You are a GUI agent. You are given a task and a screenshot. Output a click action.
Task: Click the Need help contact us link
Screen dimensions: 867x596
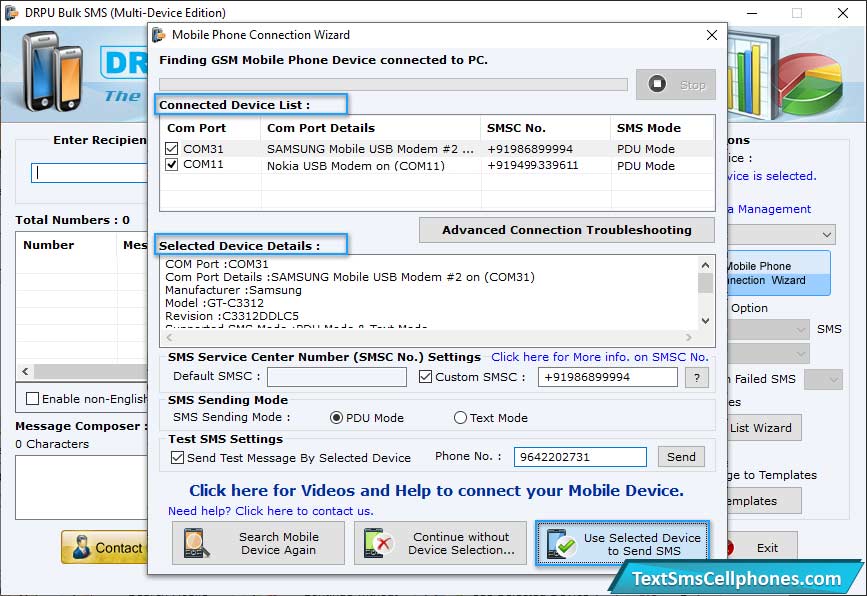[271, 511]
